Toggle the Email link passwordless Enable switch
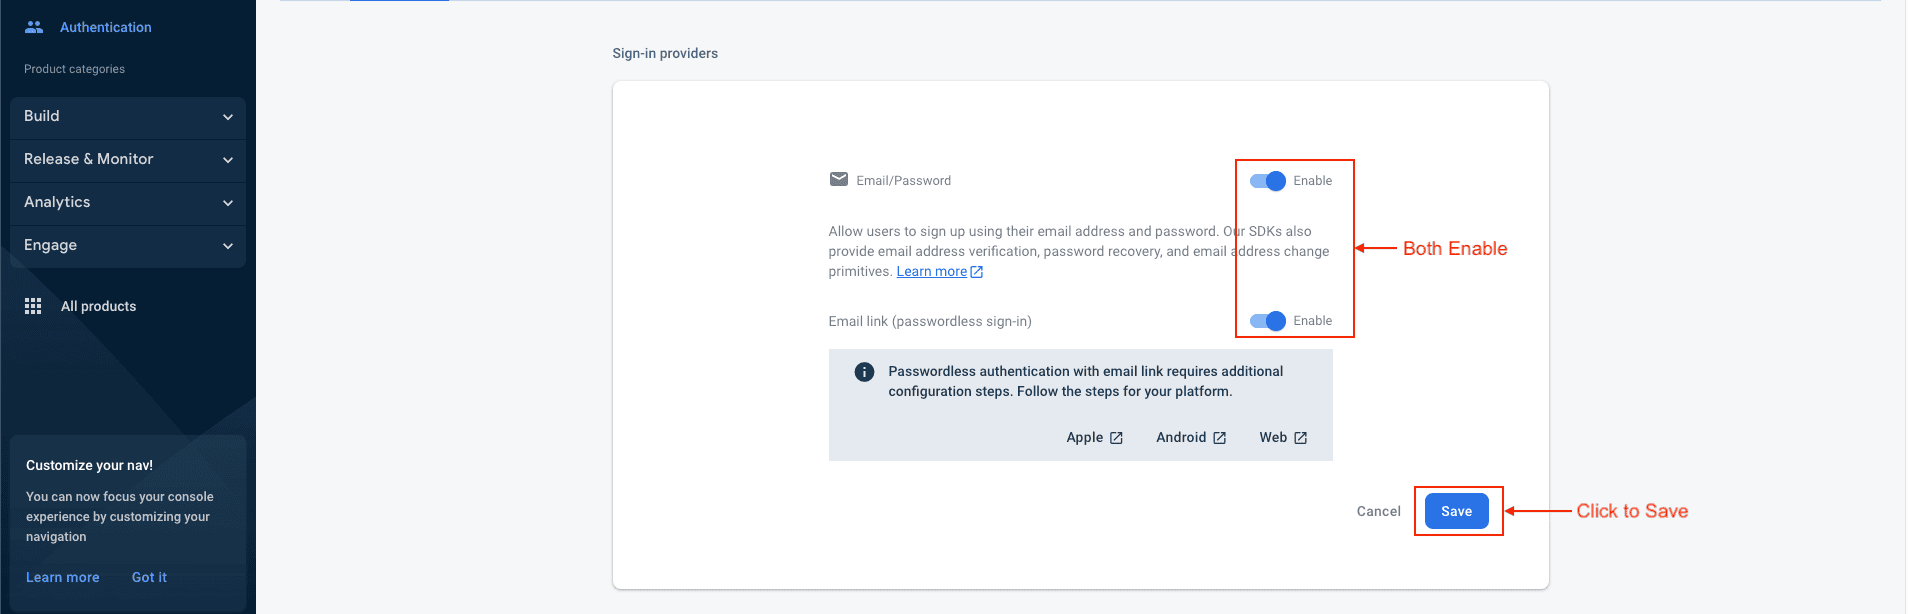This screenshot has width=1908, height=614. pyautogui.click(x=1268, y=321)
